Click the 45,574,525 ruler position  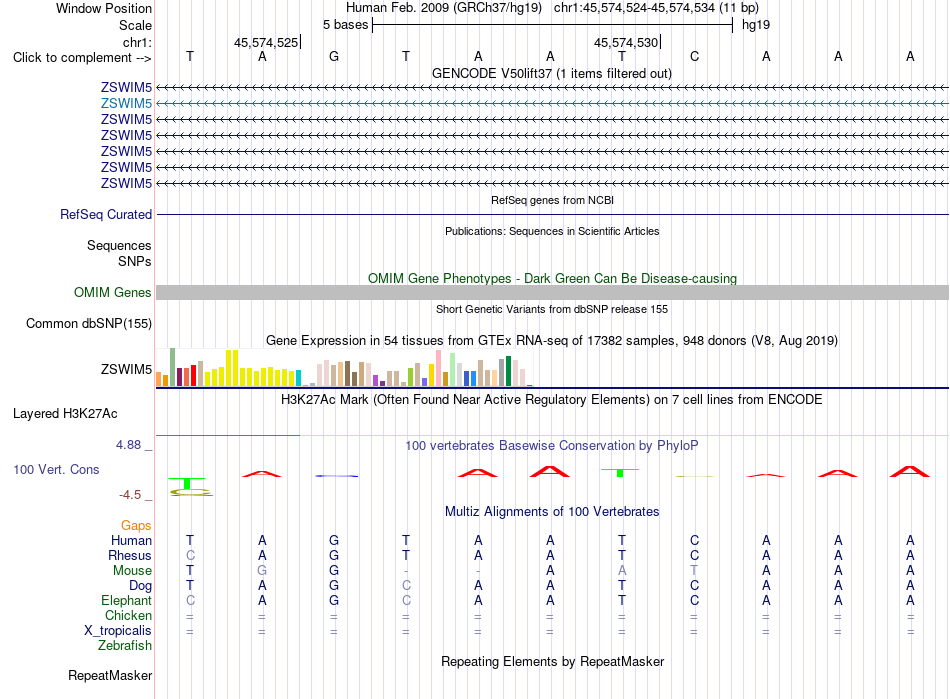(x=266, y=42)
